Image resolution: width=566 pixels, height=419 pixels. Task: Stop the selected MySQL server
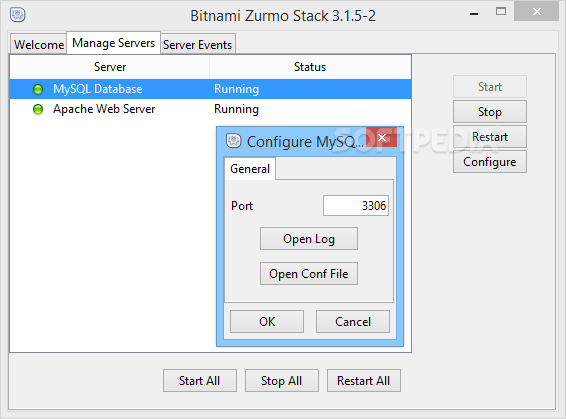coord(489,112)
